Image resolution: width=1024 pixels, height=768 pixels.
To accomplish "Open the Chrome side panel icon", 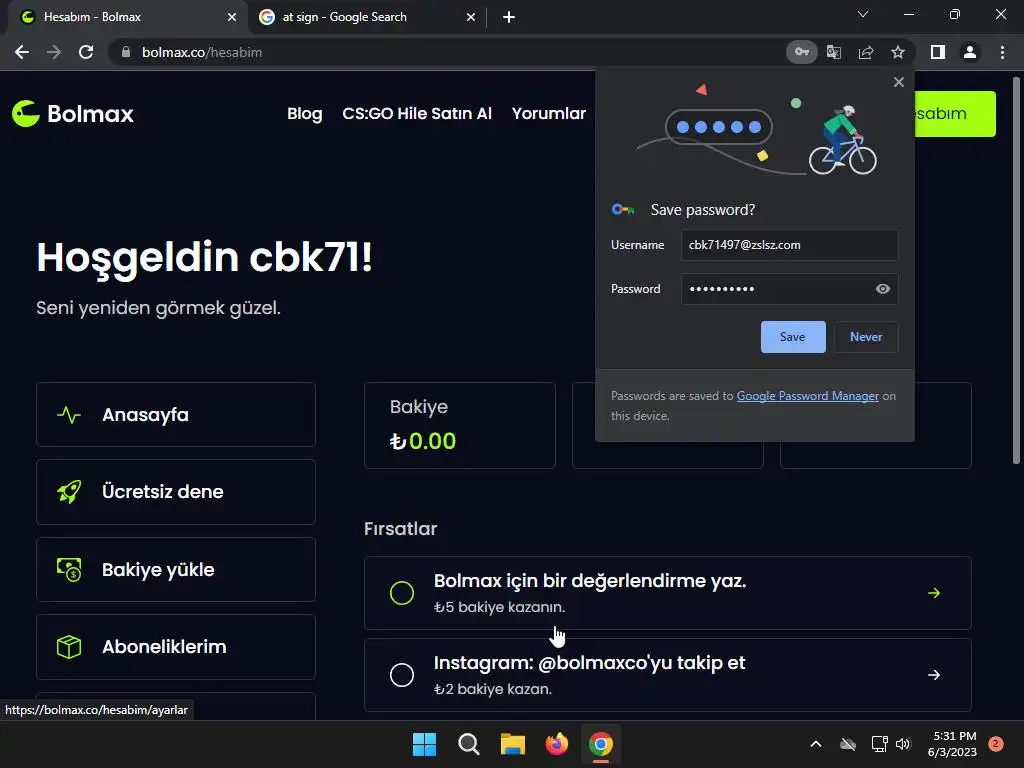I will [x=938, y=52].
